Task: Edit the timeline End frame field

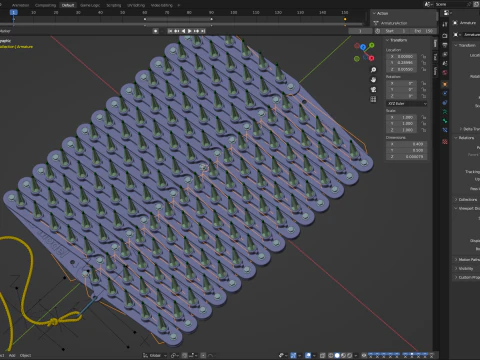Action: (423, 31)
